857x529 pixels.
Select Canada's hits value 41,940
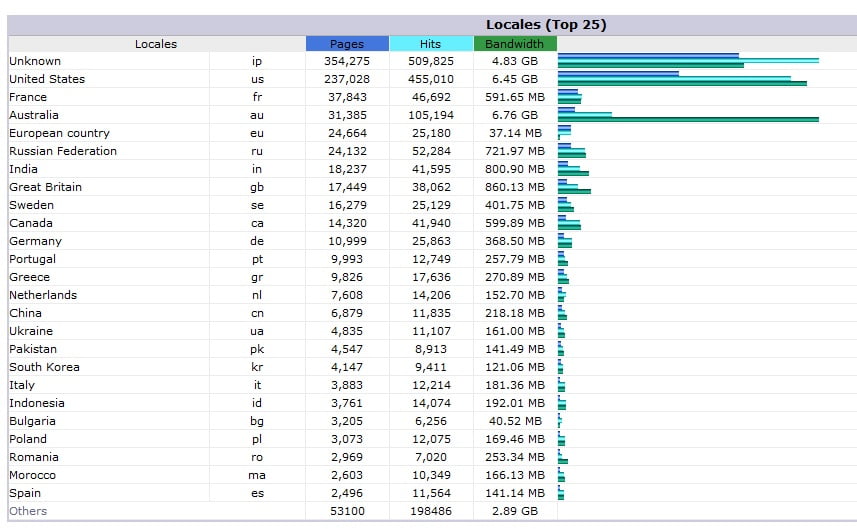pos(430,223)
